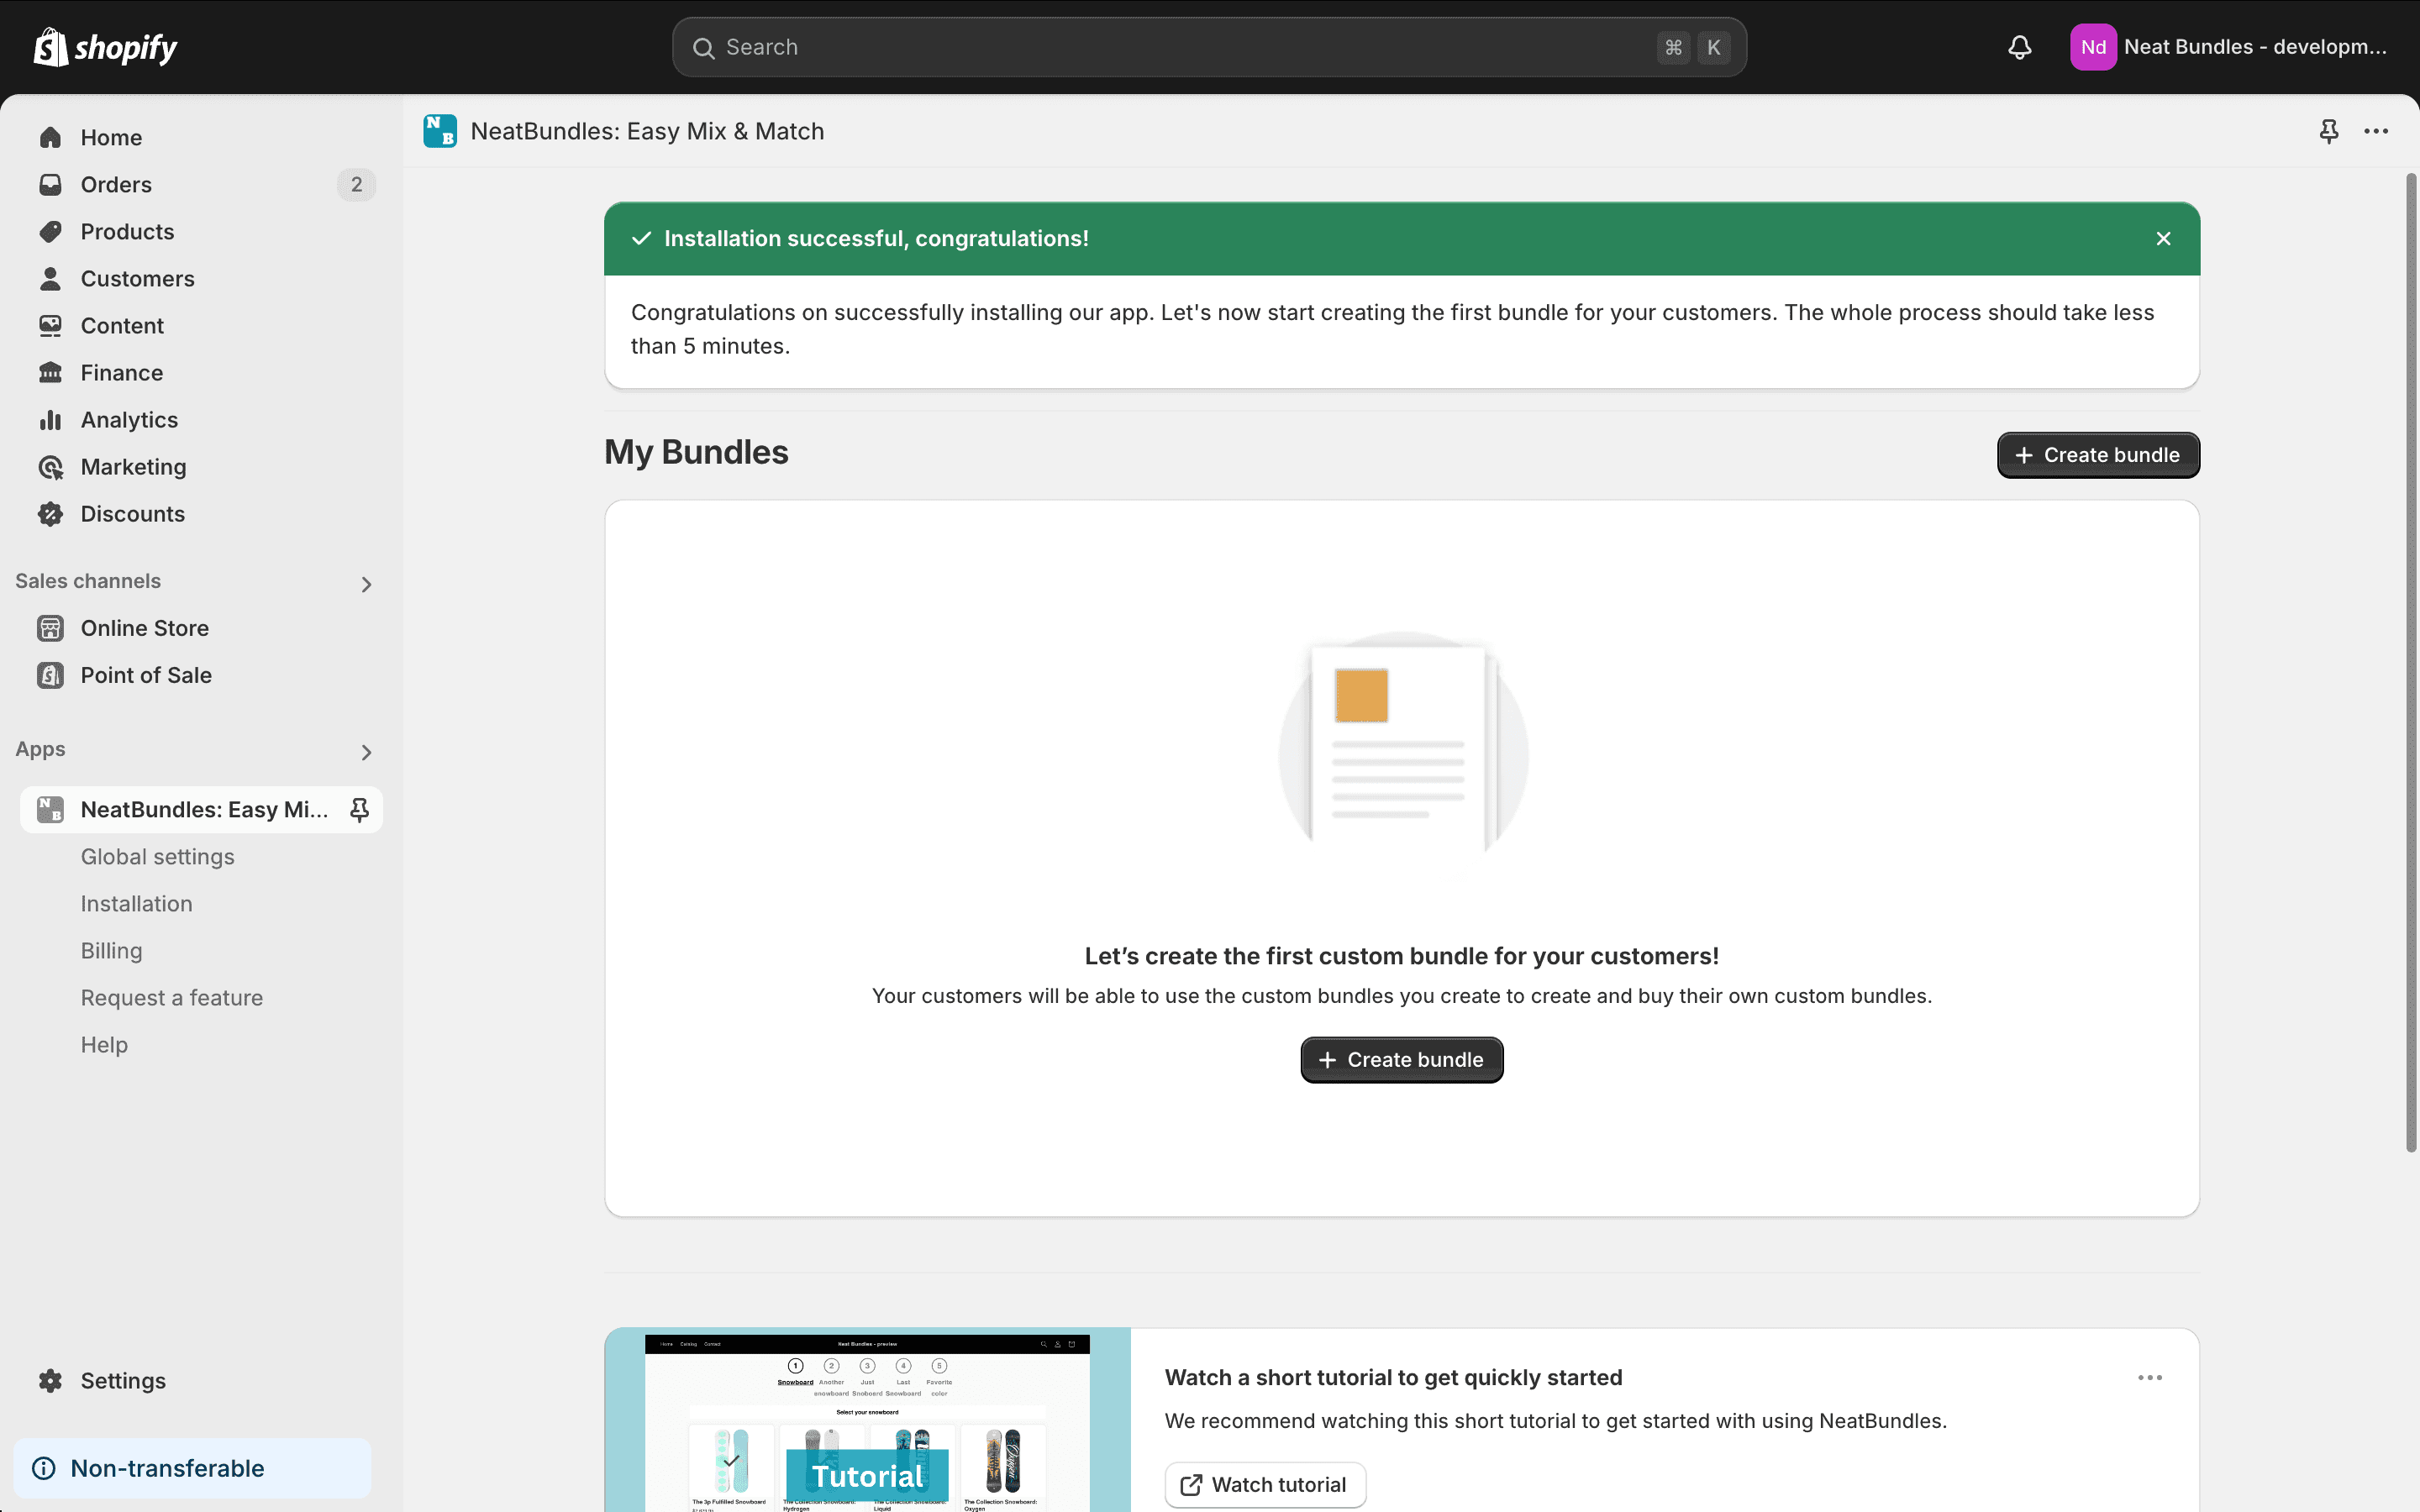This screenshot has height=1512, width=2420.
Task: Click the Finance bank icon
Action: click(x=50, y=372)
